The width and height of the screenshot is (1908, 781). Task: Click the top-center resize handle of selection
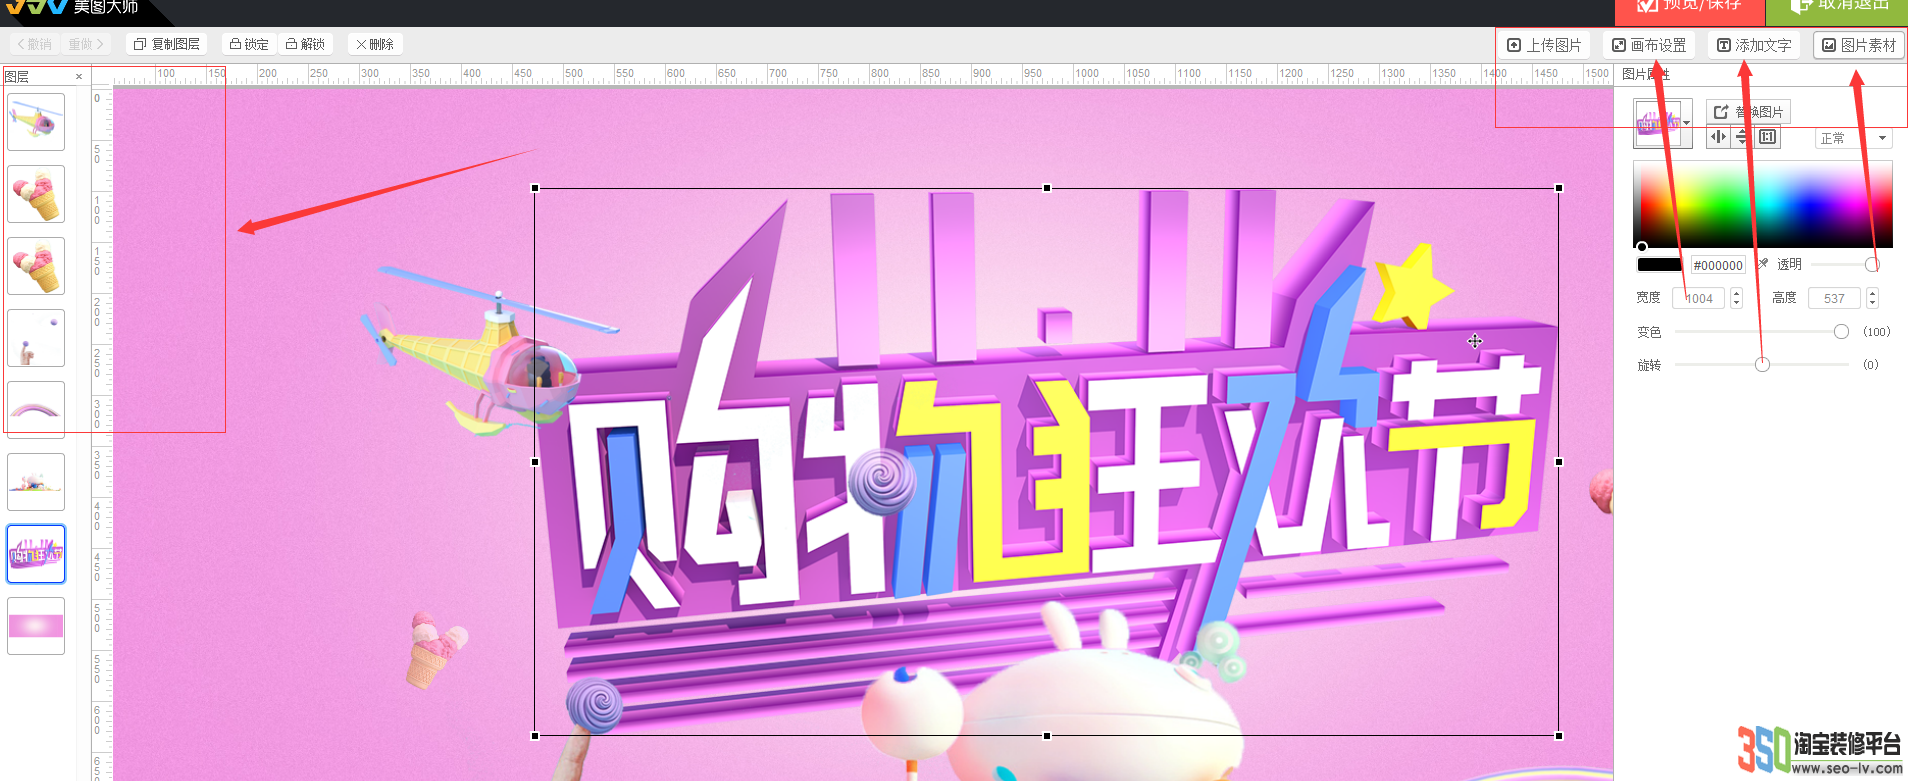click(x=1047, y=188)
